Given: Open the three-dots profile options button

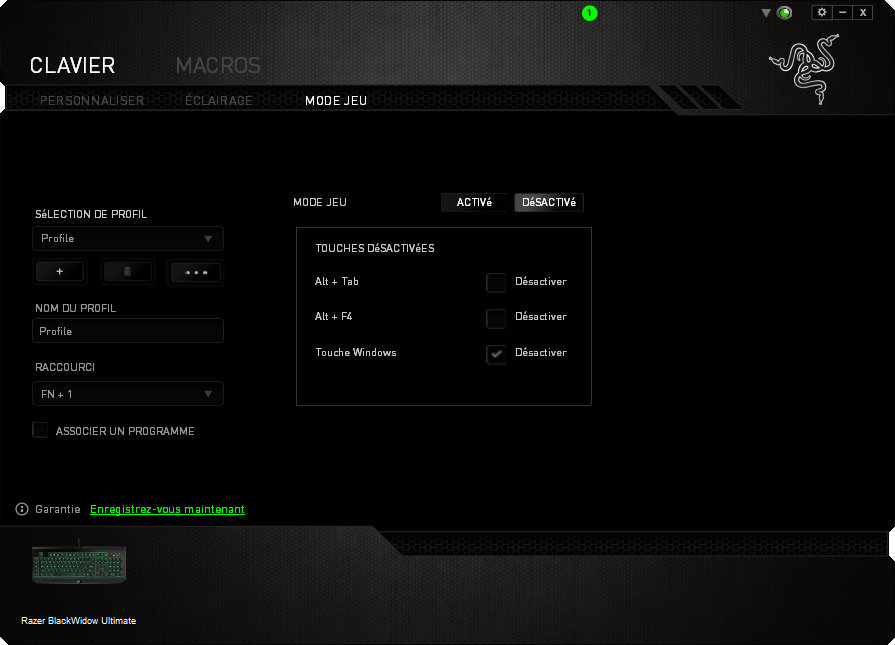Looking at the screenshot, I should pos(195,272).
